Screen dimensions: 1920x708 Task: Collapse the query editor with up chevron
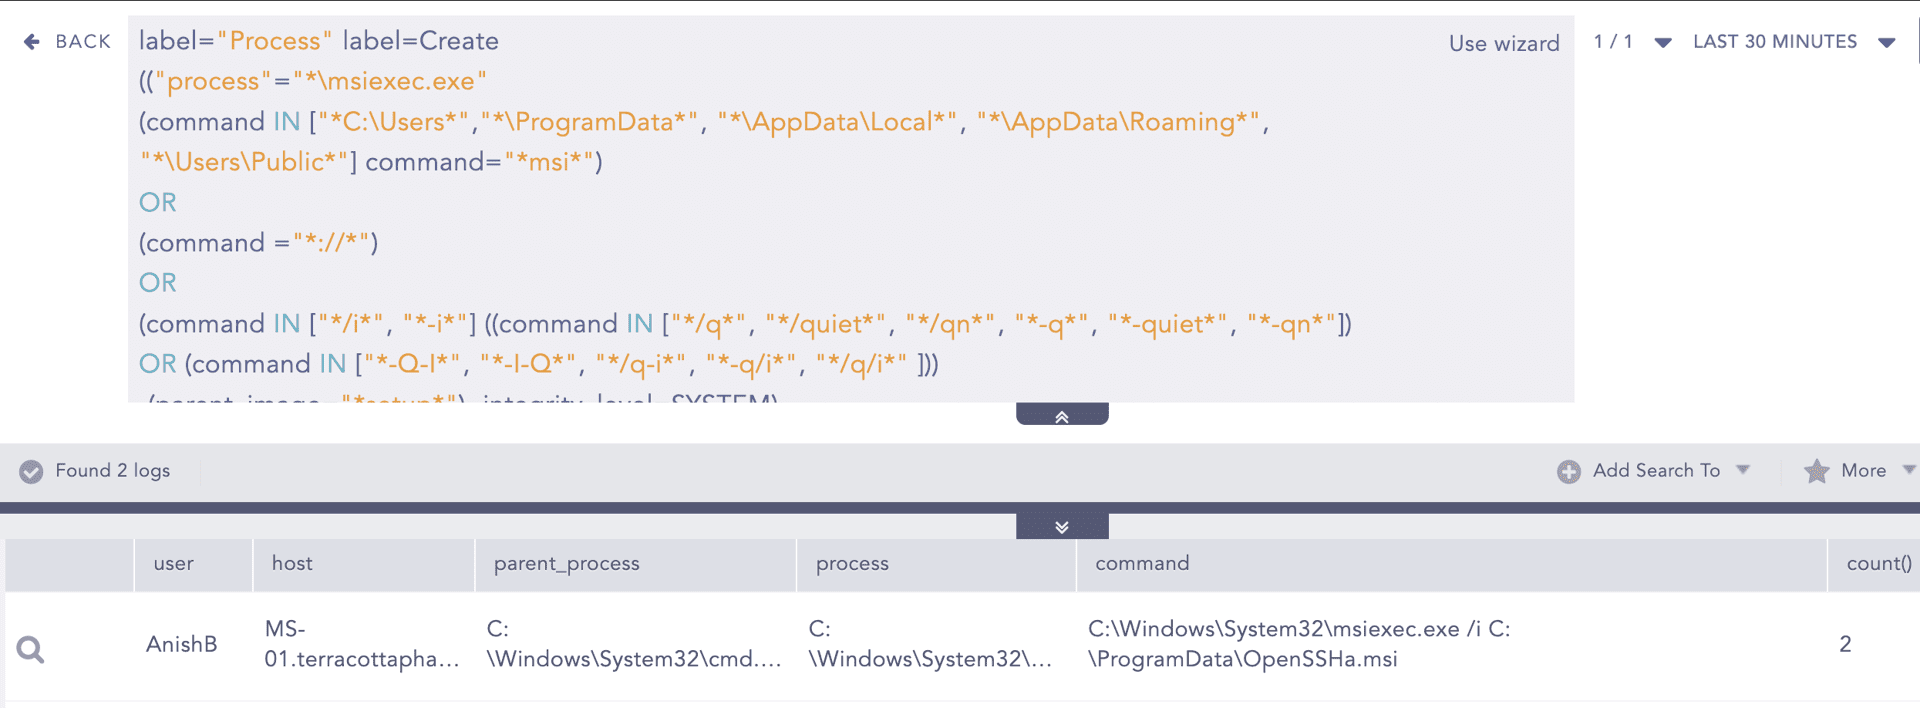(x=1061, y=416)
